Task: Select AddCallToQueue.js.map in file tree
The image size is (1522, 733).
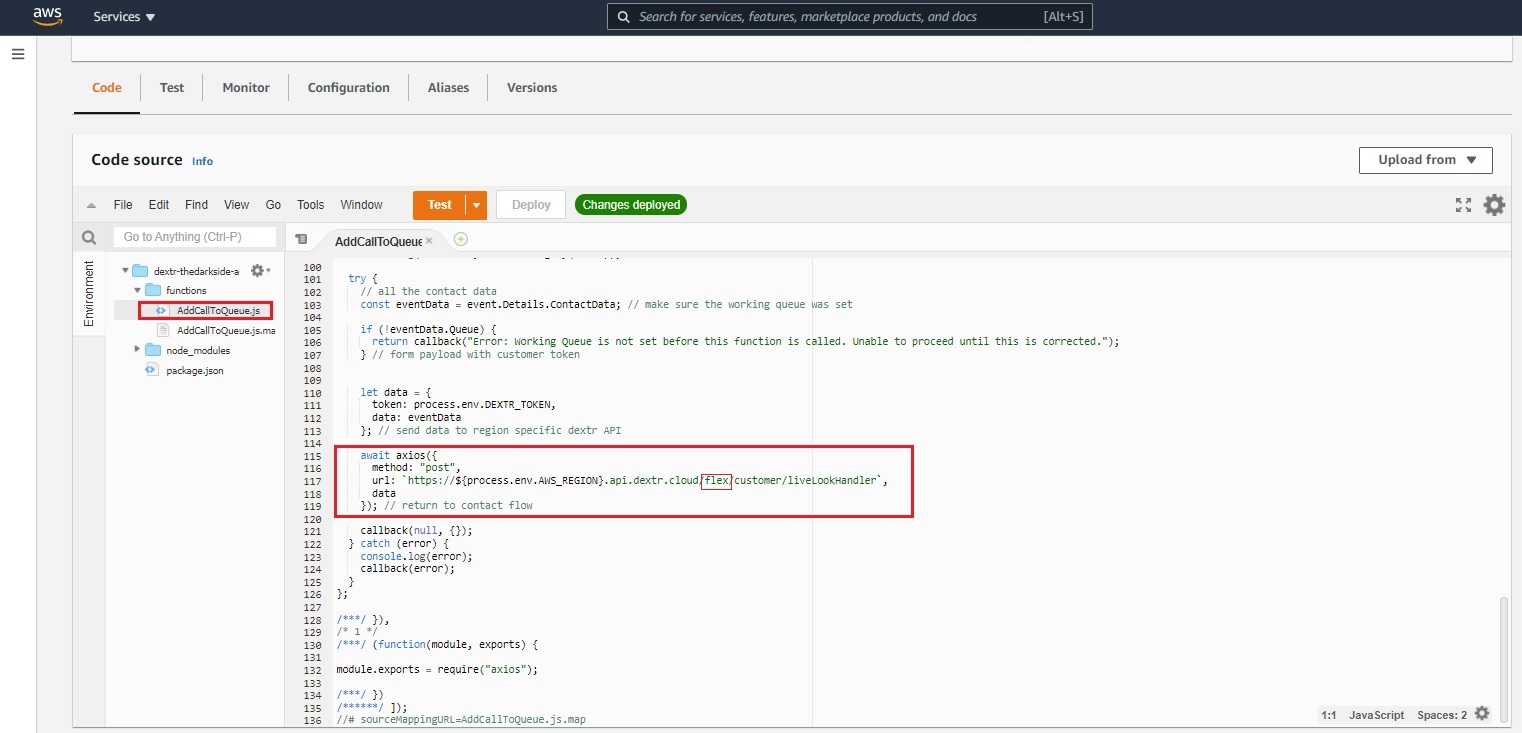Action: coord(226,330)
